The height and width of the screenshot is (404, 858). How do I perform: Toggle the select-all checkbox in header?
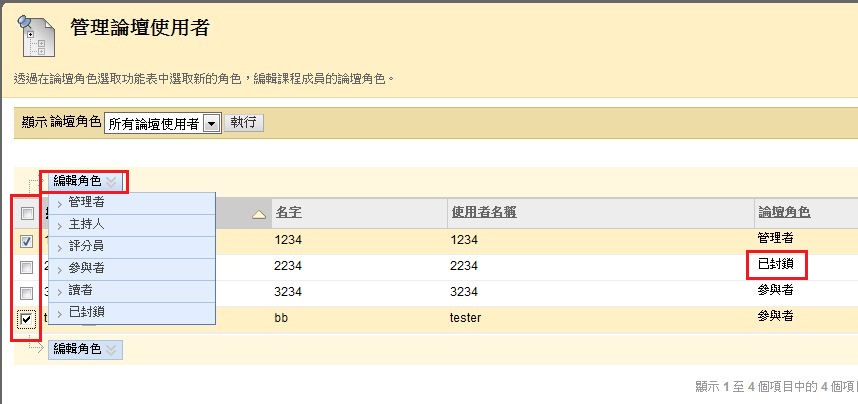[27, 213]
